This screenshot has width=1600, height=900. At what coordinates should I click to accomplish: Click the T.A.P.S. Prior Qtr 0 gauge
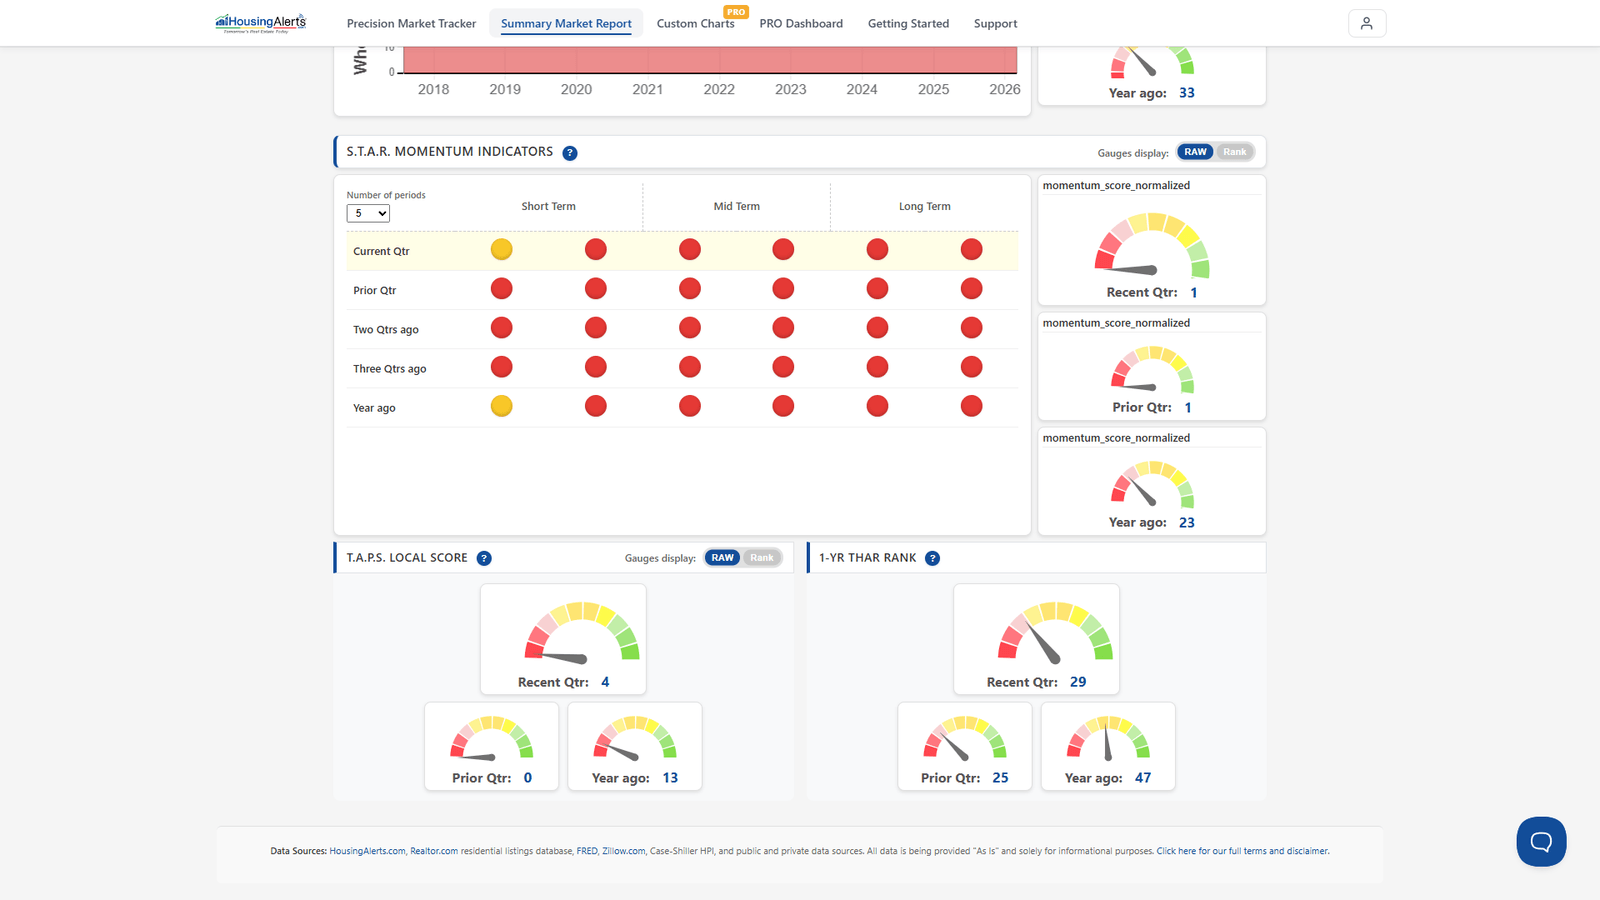coord(491,739)
